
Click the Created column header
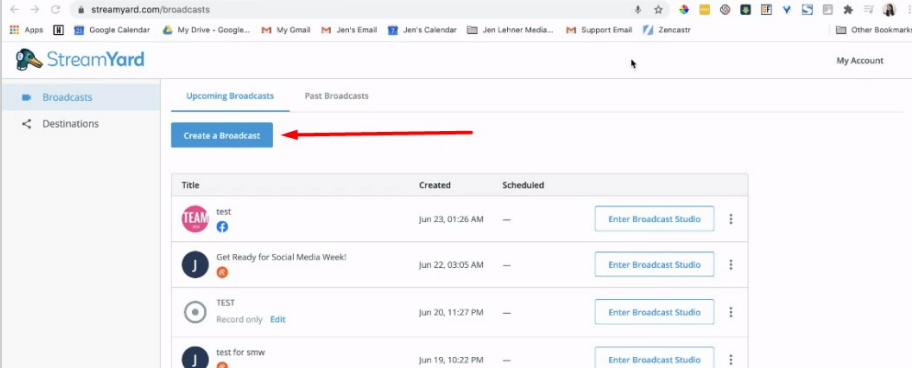[x=434, y=185]
